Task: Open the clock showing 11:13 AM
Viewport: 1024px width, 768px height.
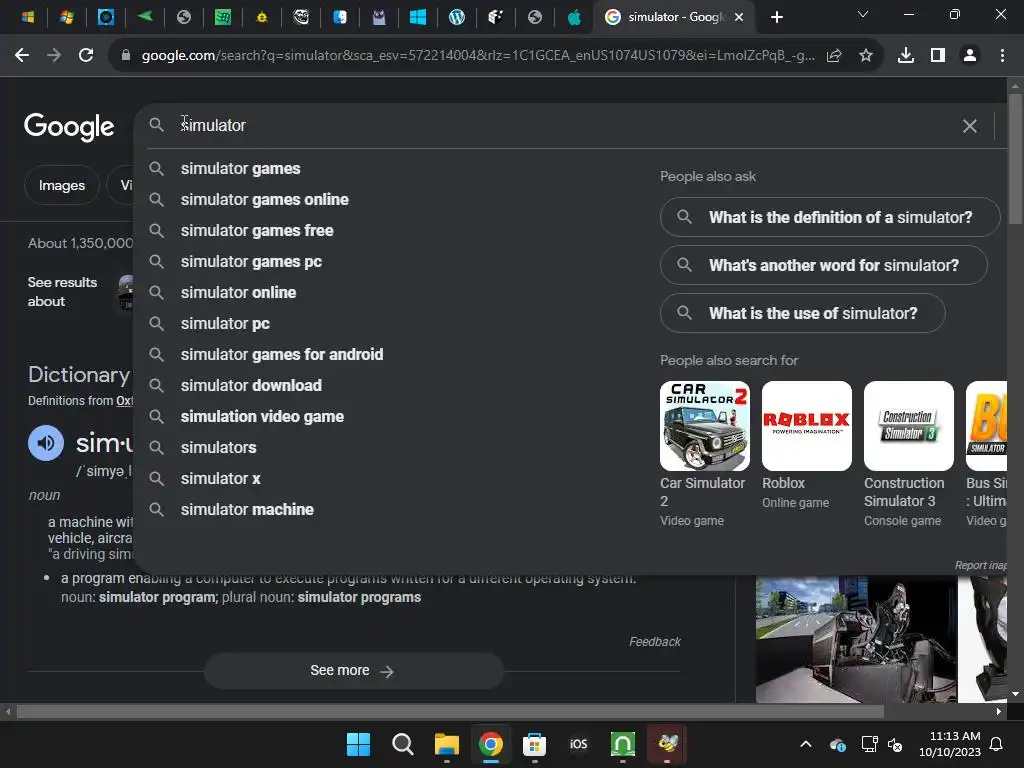Action: coord(950,744)
